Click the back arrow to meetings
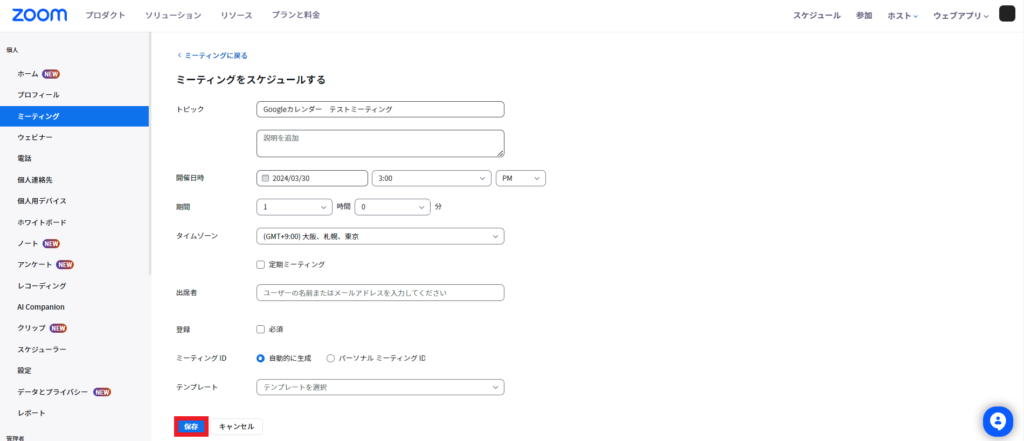 pos(179,56)
